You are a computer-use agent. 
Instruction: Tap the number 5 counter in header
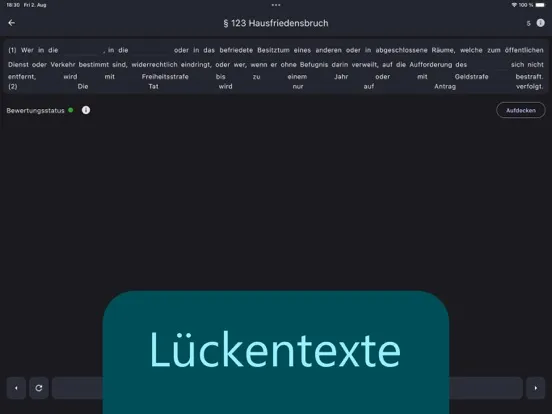pos(528,24)
